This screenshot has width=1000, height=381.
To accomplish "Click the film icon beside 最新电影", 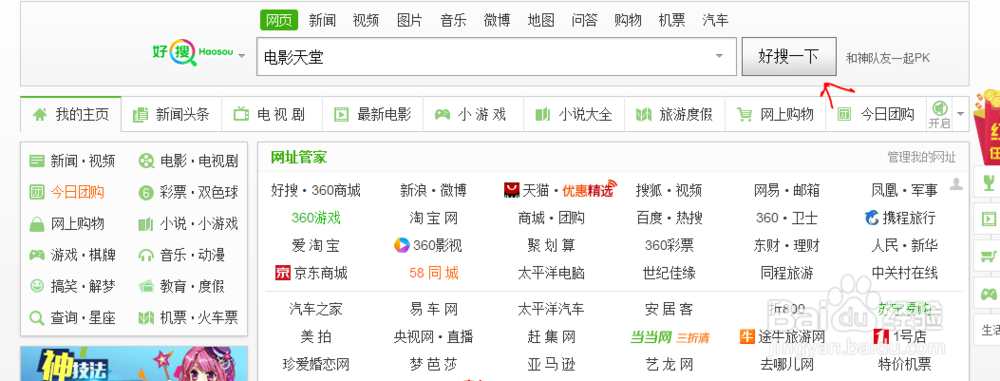I will 342,115.
